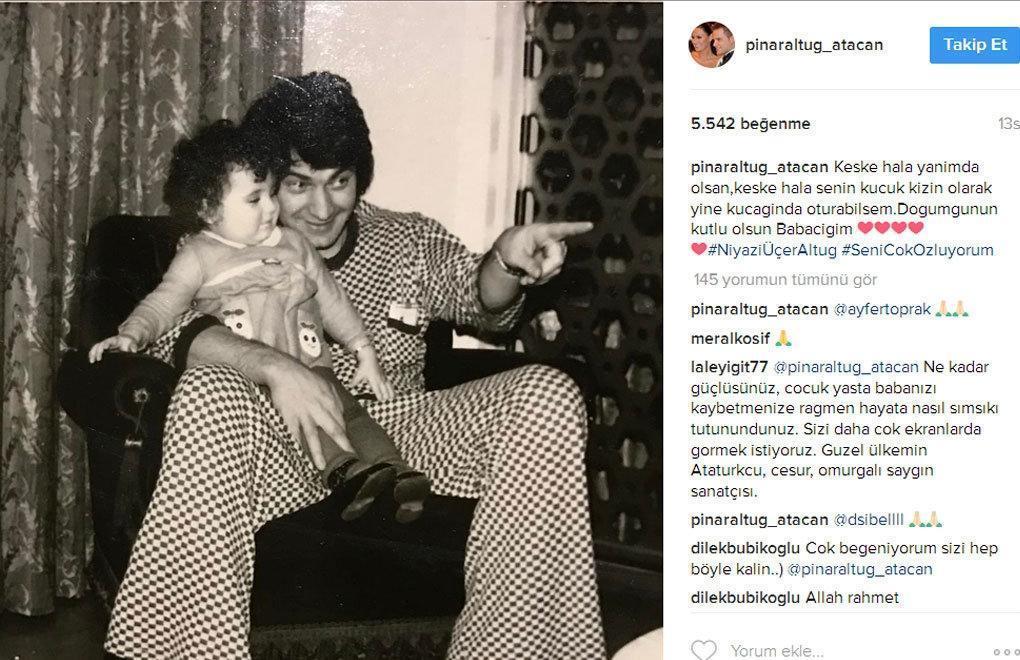Open the @dsibellll mention
This screenshot has height=660, width=1020.
pos(868,520)
